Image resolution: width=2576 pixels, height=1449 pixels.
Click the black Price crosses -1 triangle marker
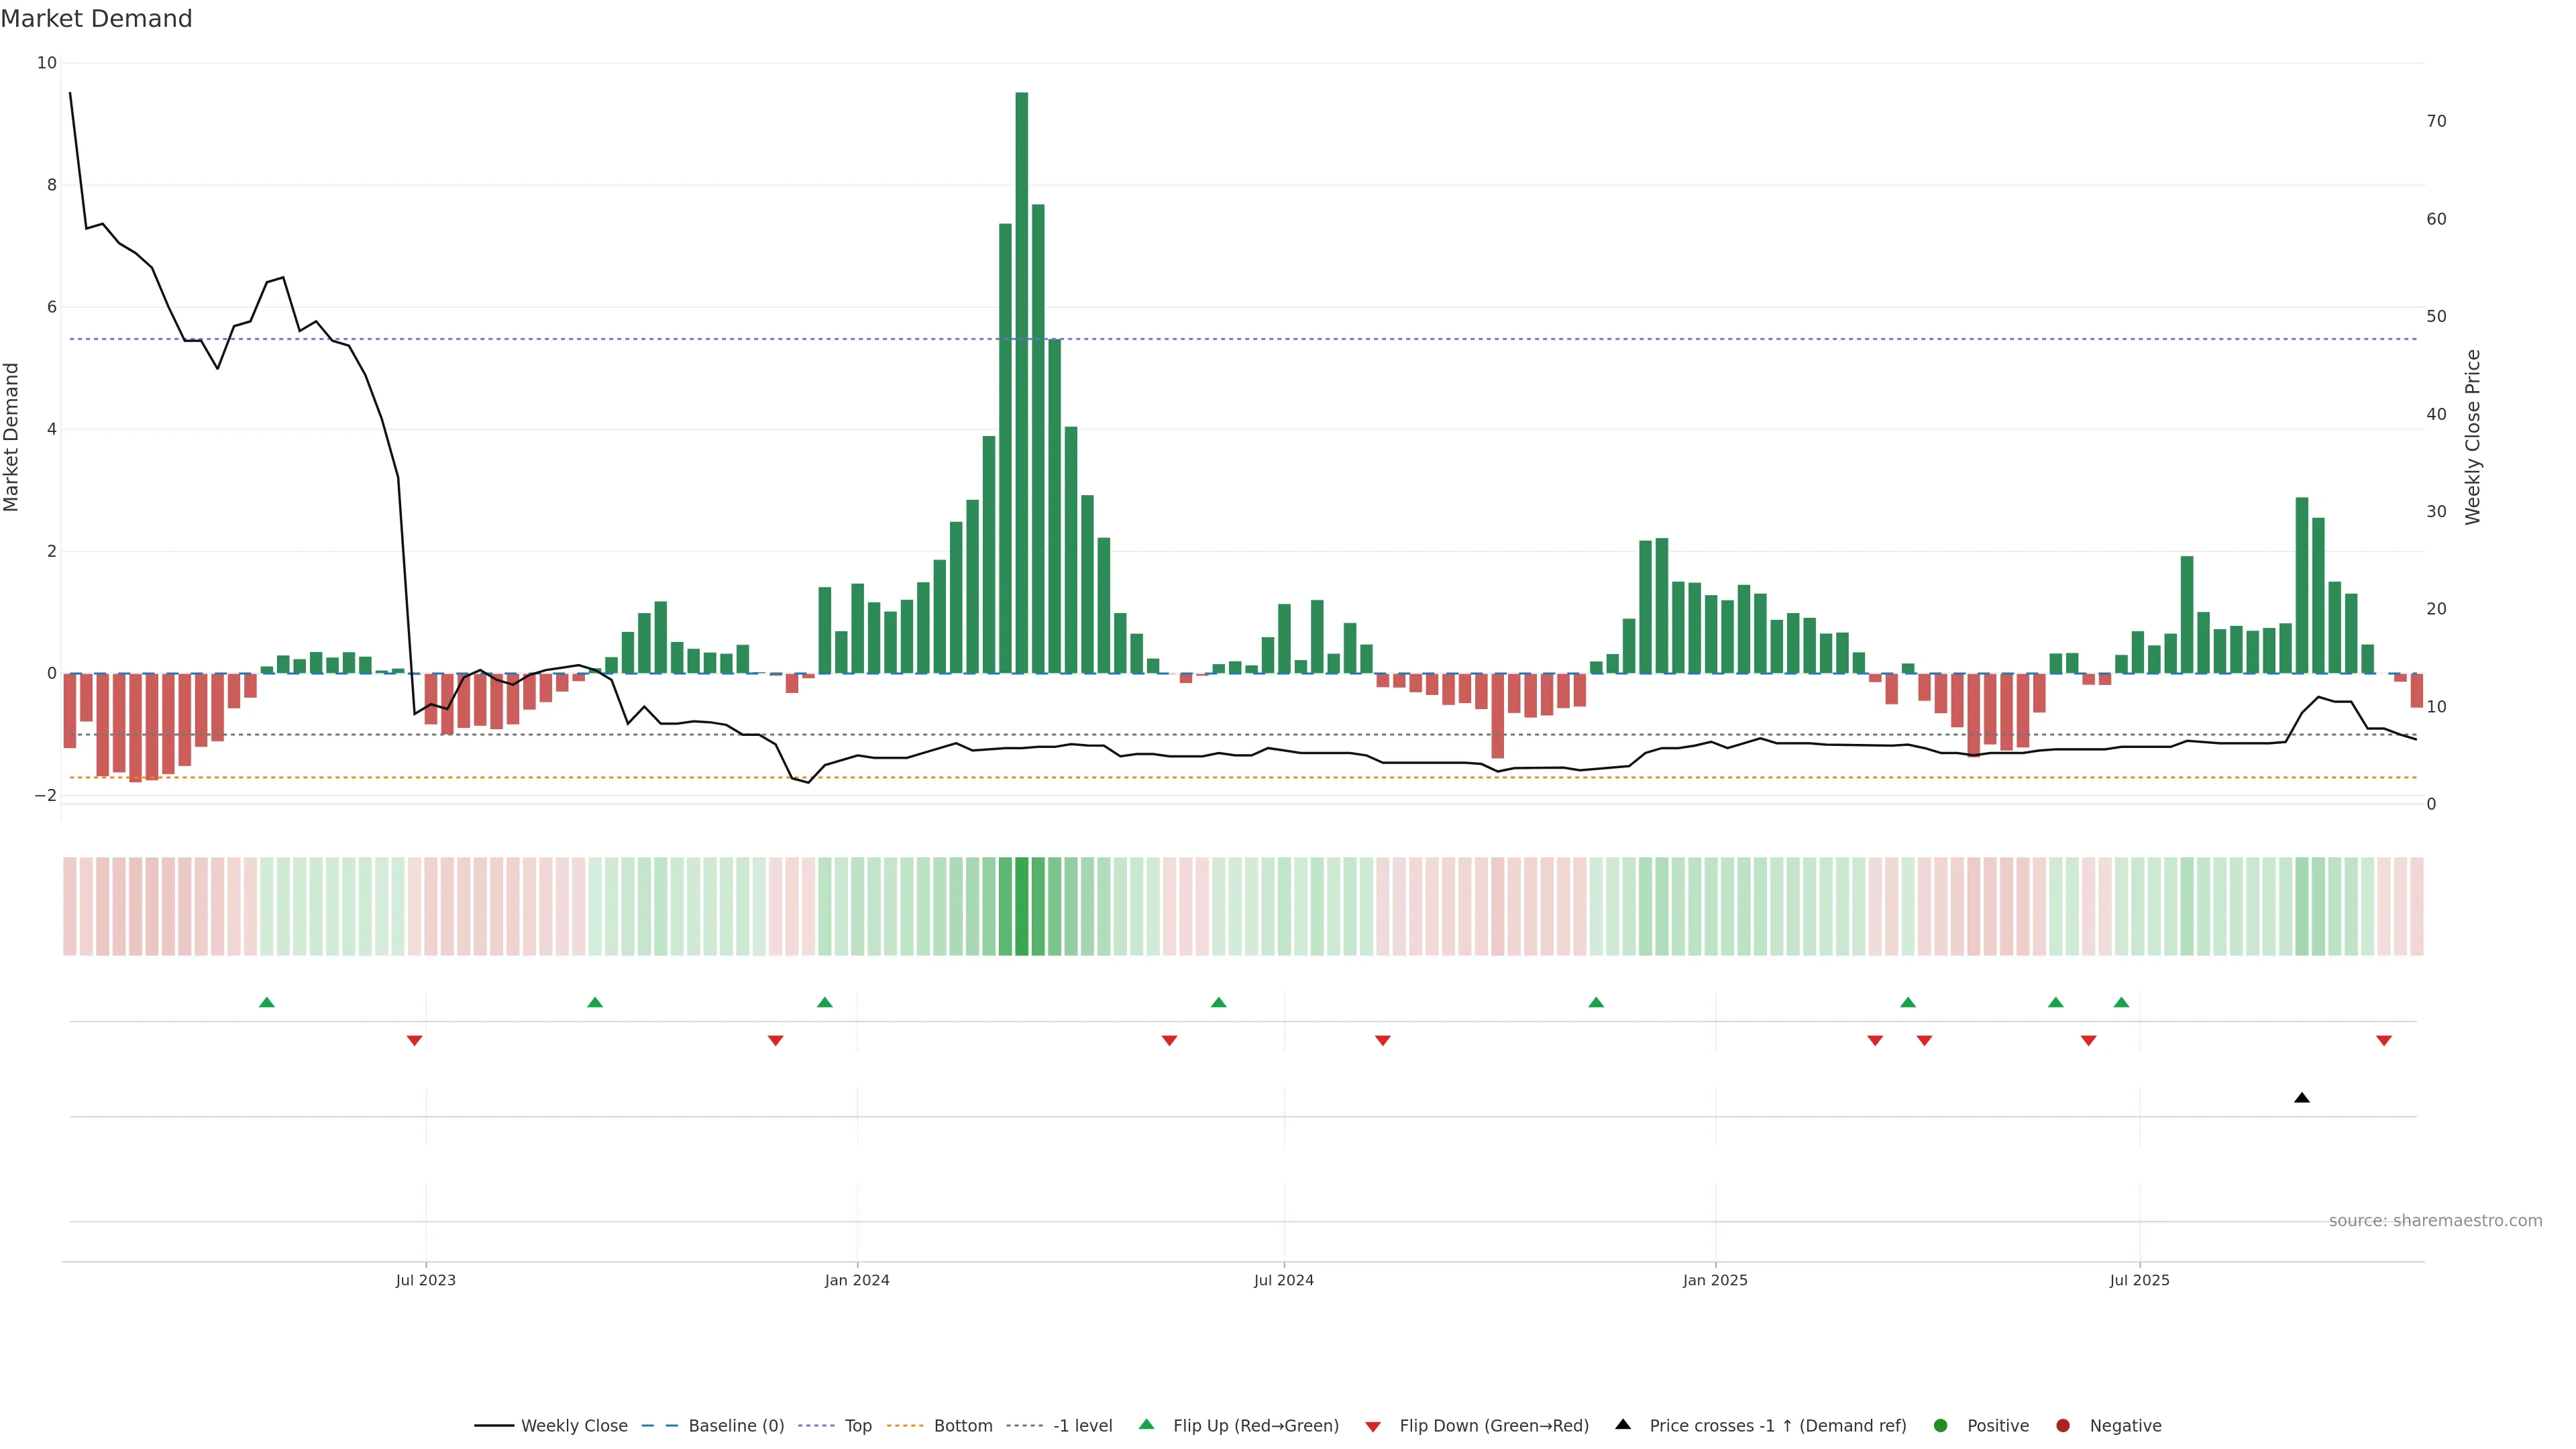(x=2301, y=1098)
